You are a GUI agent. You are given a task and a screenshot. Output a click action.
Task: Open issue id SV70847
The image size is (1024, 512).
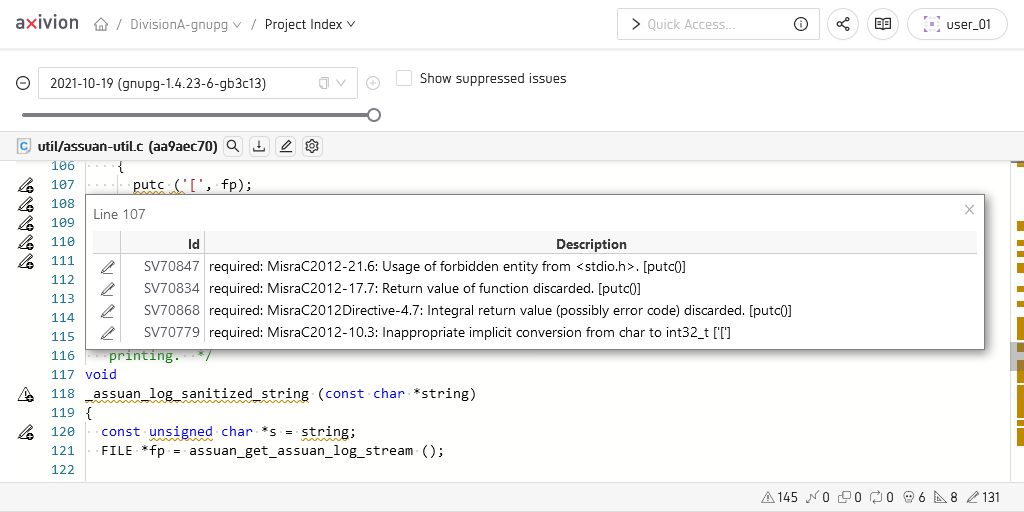[172, 266]
